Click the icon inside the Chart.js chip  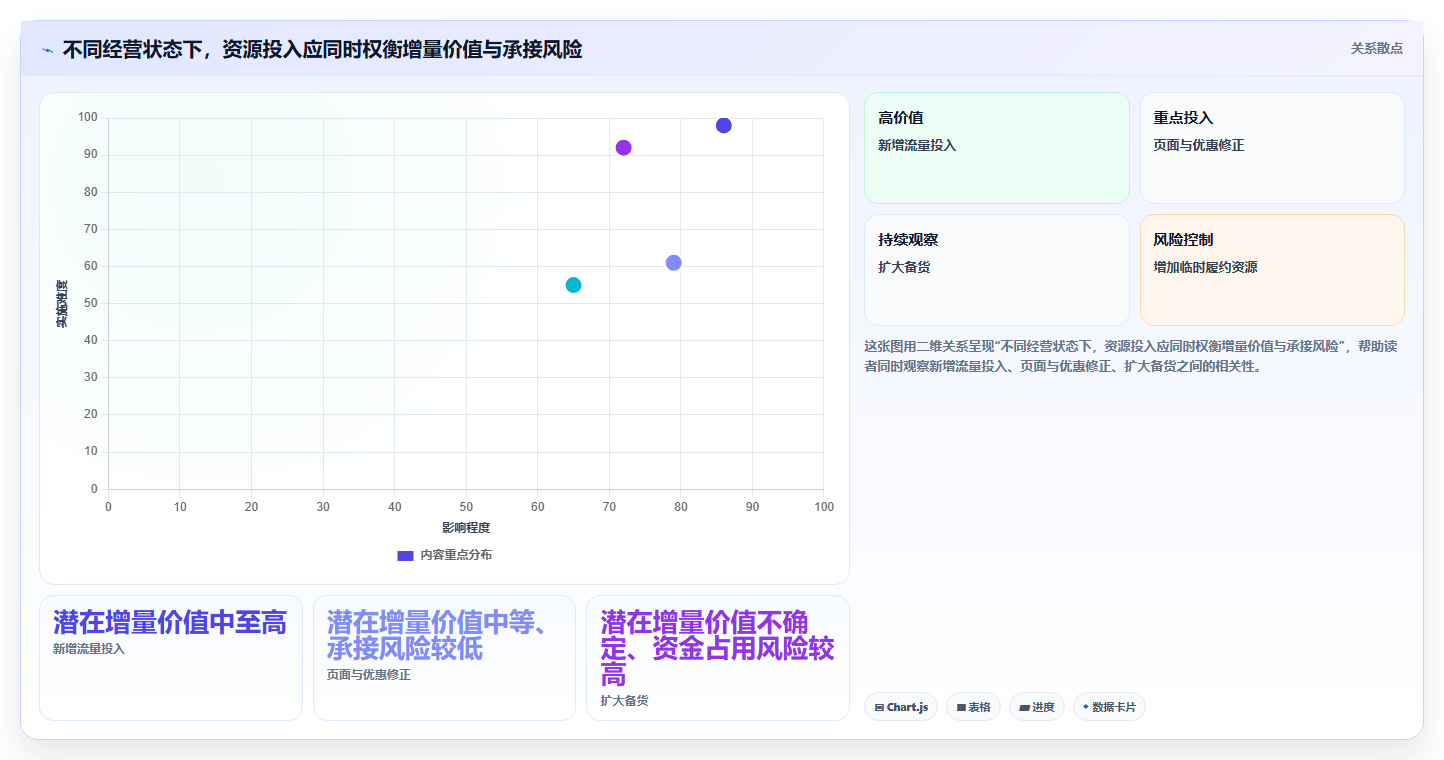pos(879,707)
